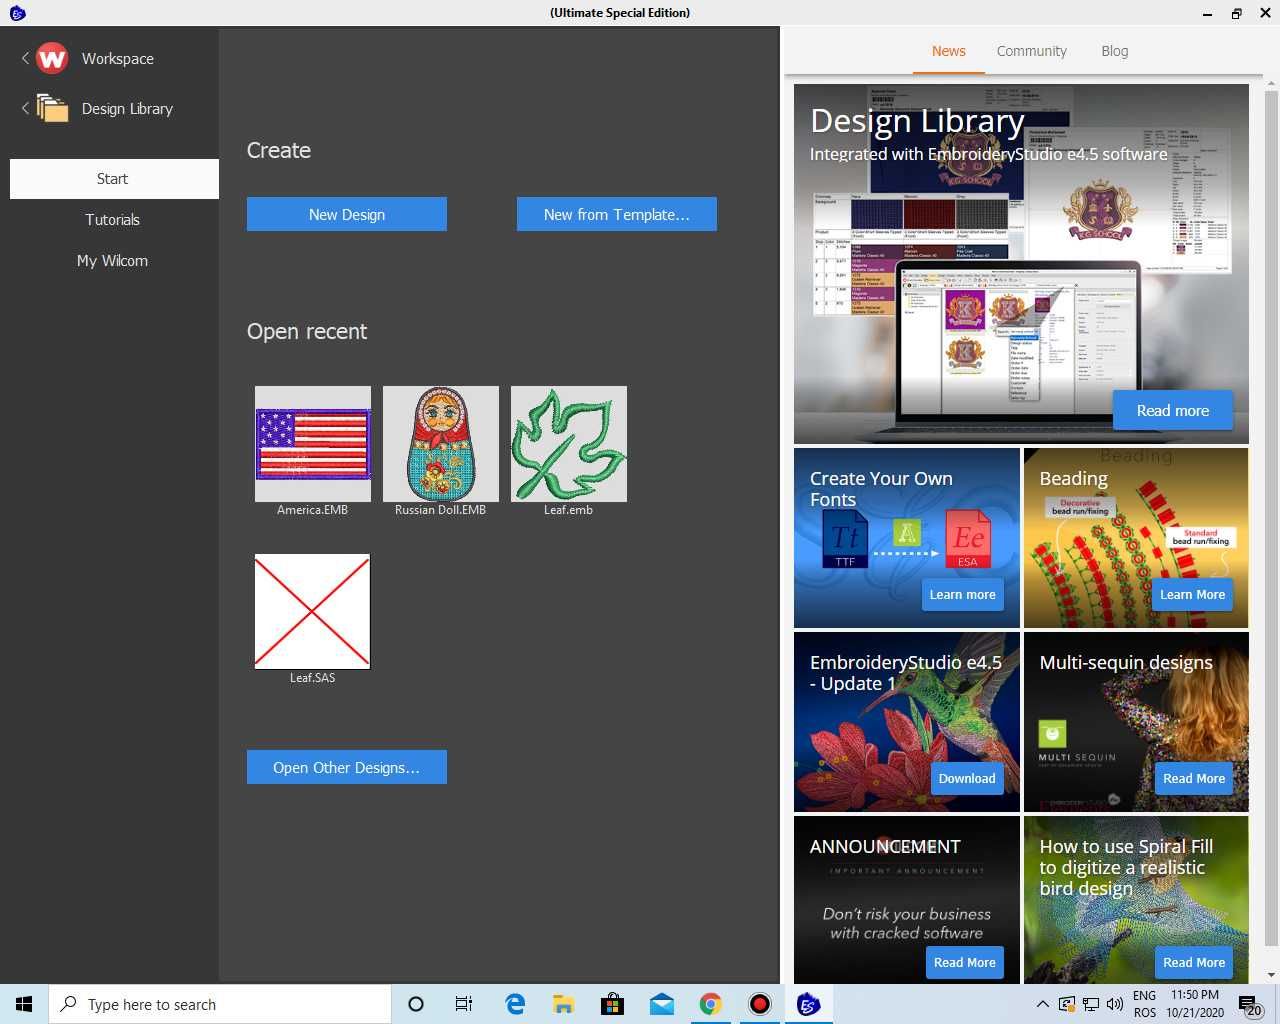Read More on the Announcement card
Viewport: 1280px width, 1024px height.
(x=965, y=963)
